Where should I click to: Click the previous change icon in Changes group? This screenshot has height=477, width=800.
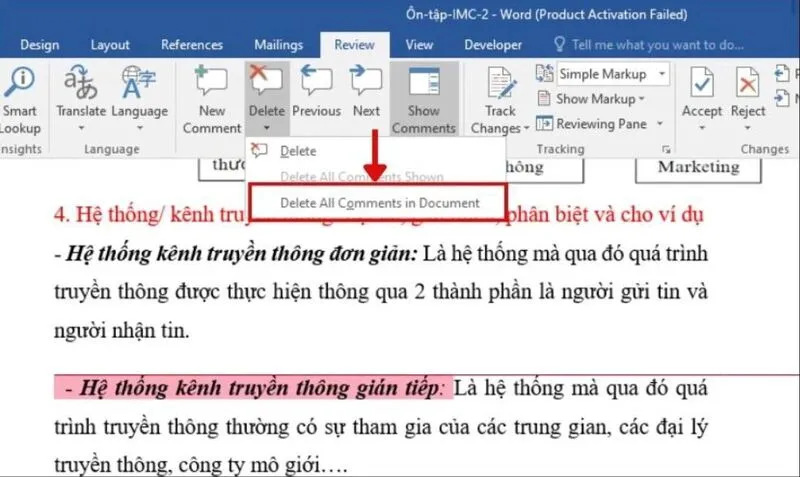point(782,73)
